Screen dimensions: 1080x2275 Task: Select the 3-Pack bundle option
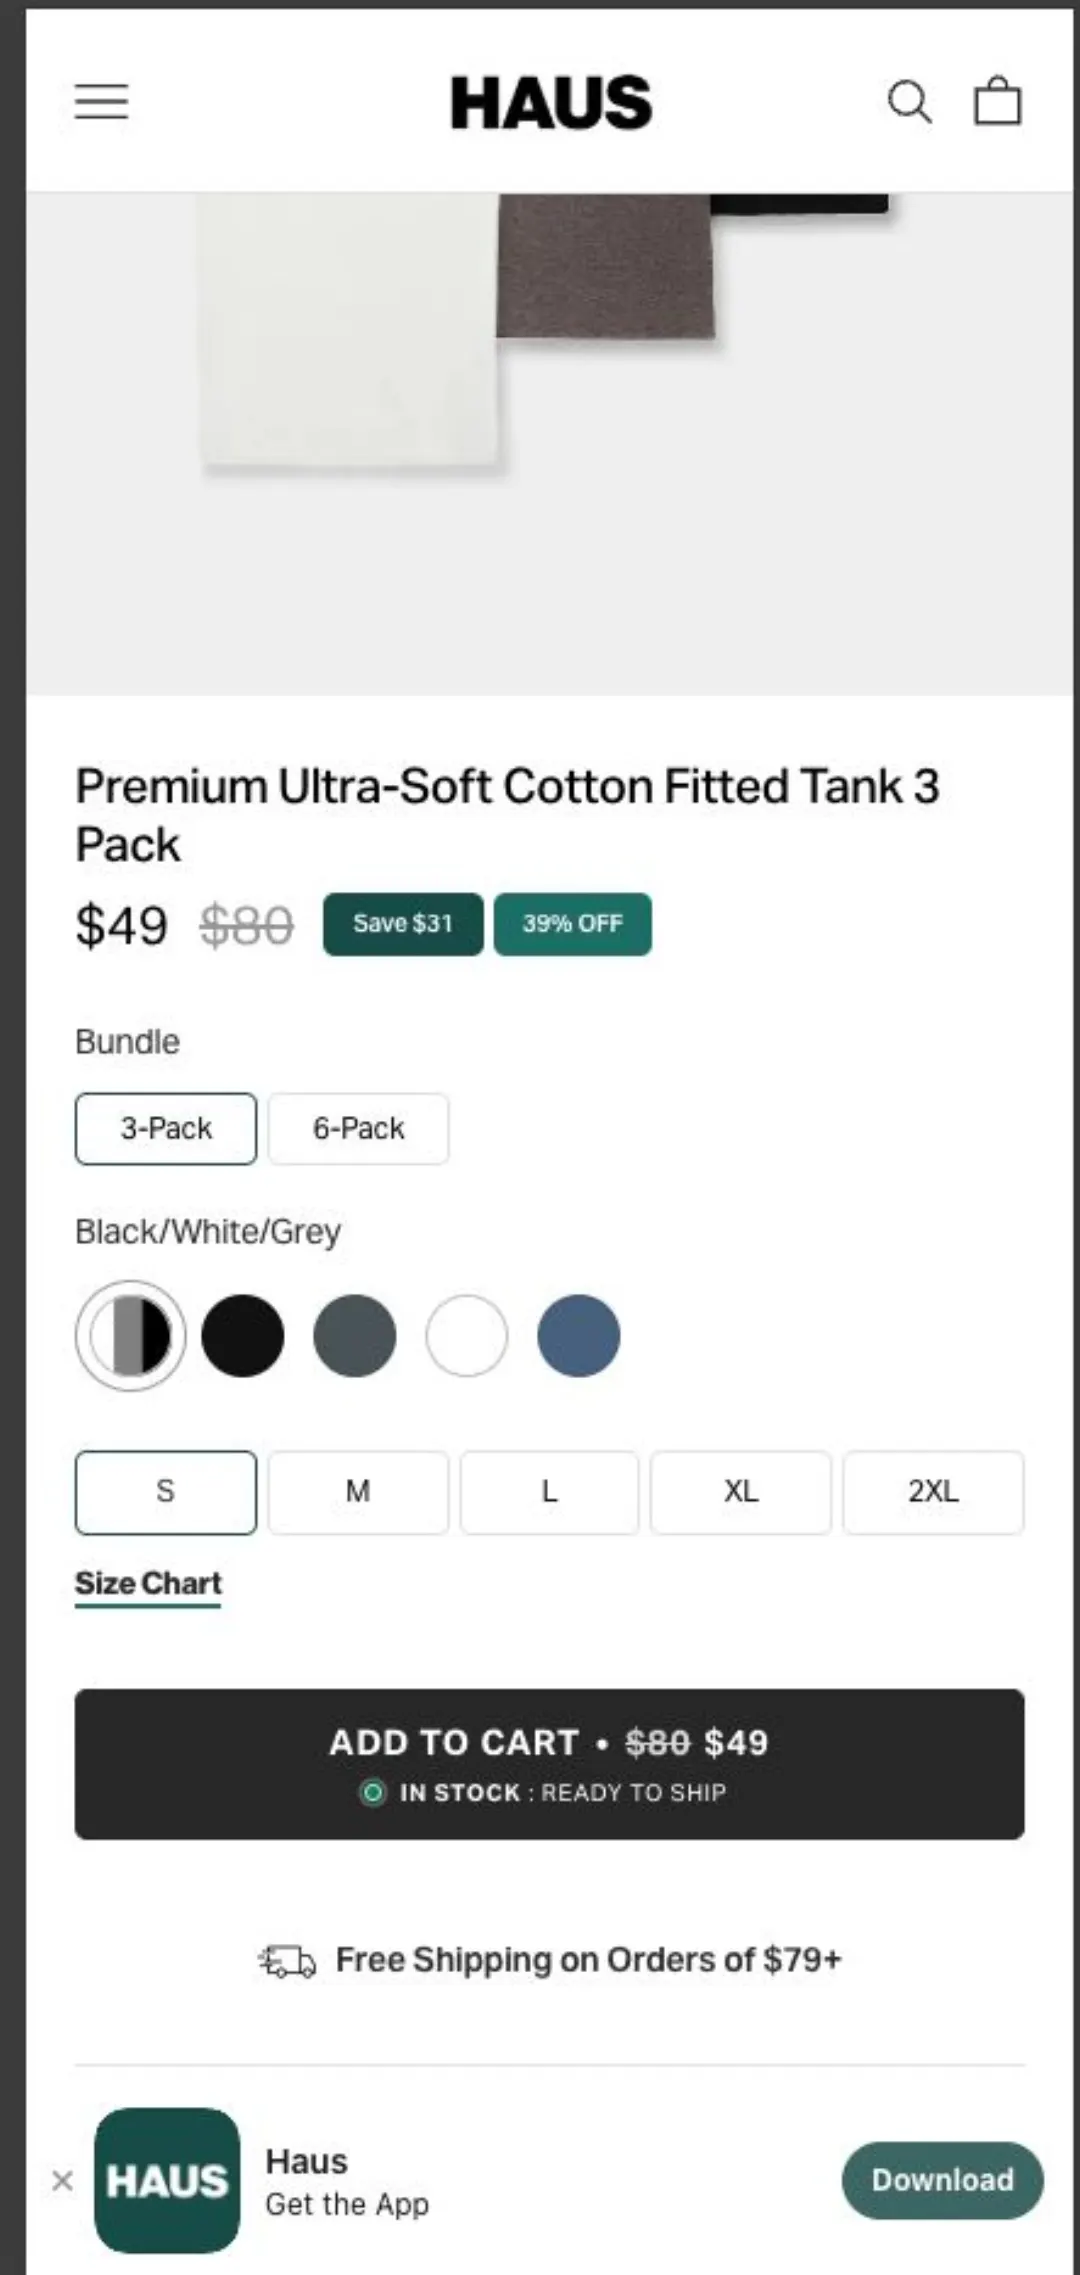click(166, 1129)
